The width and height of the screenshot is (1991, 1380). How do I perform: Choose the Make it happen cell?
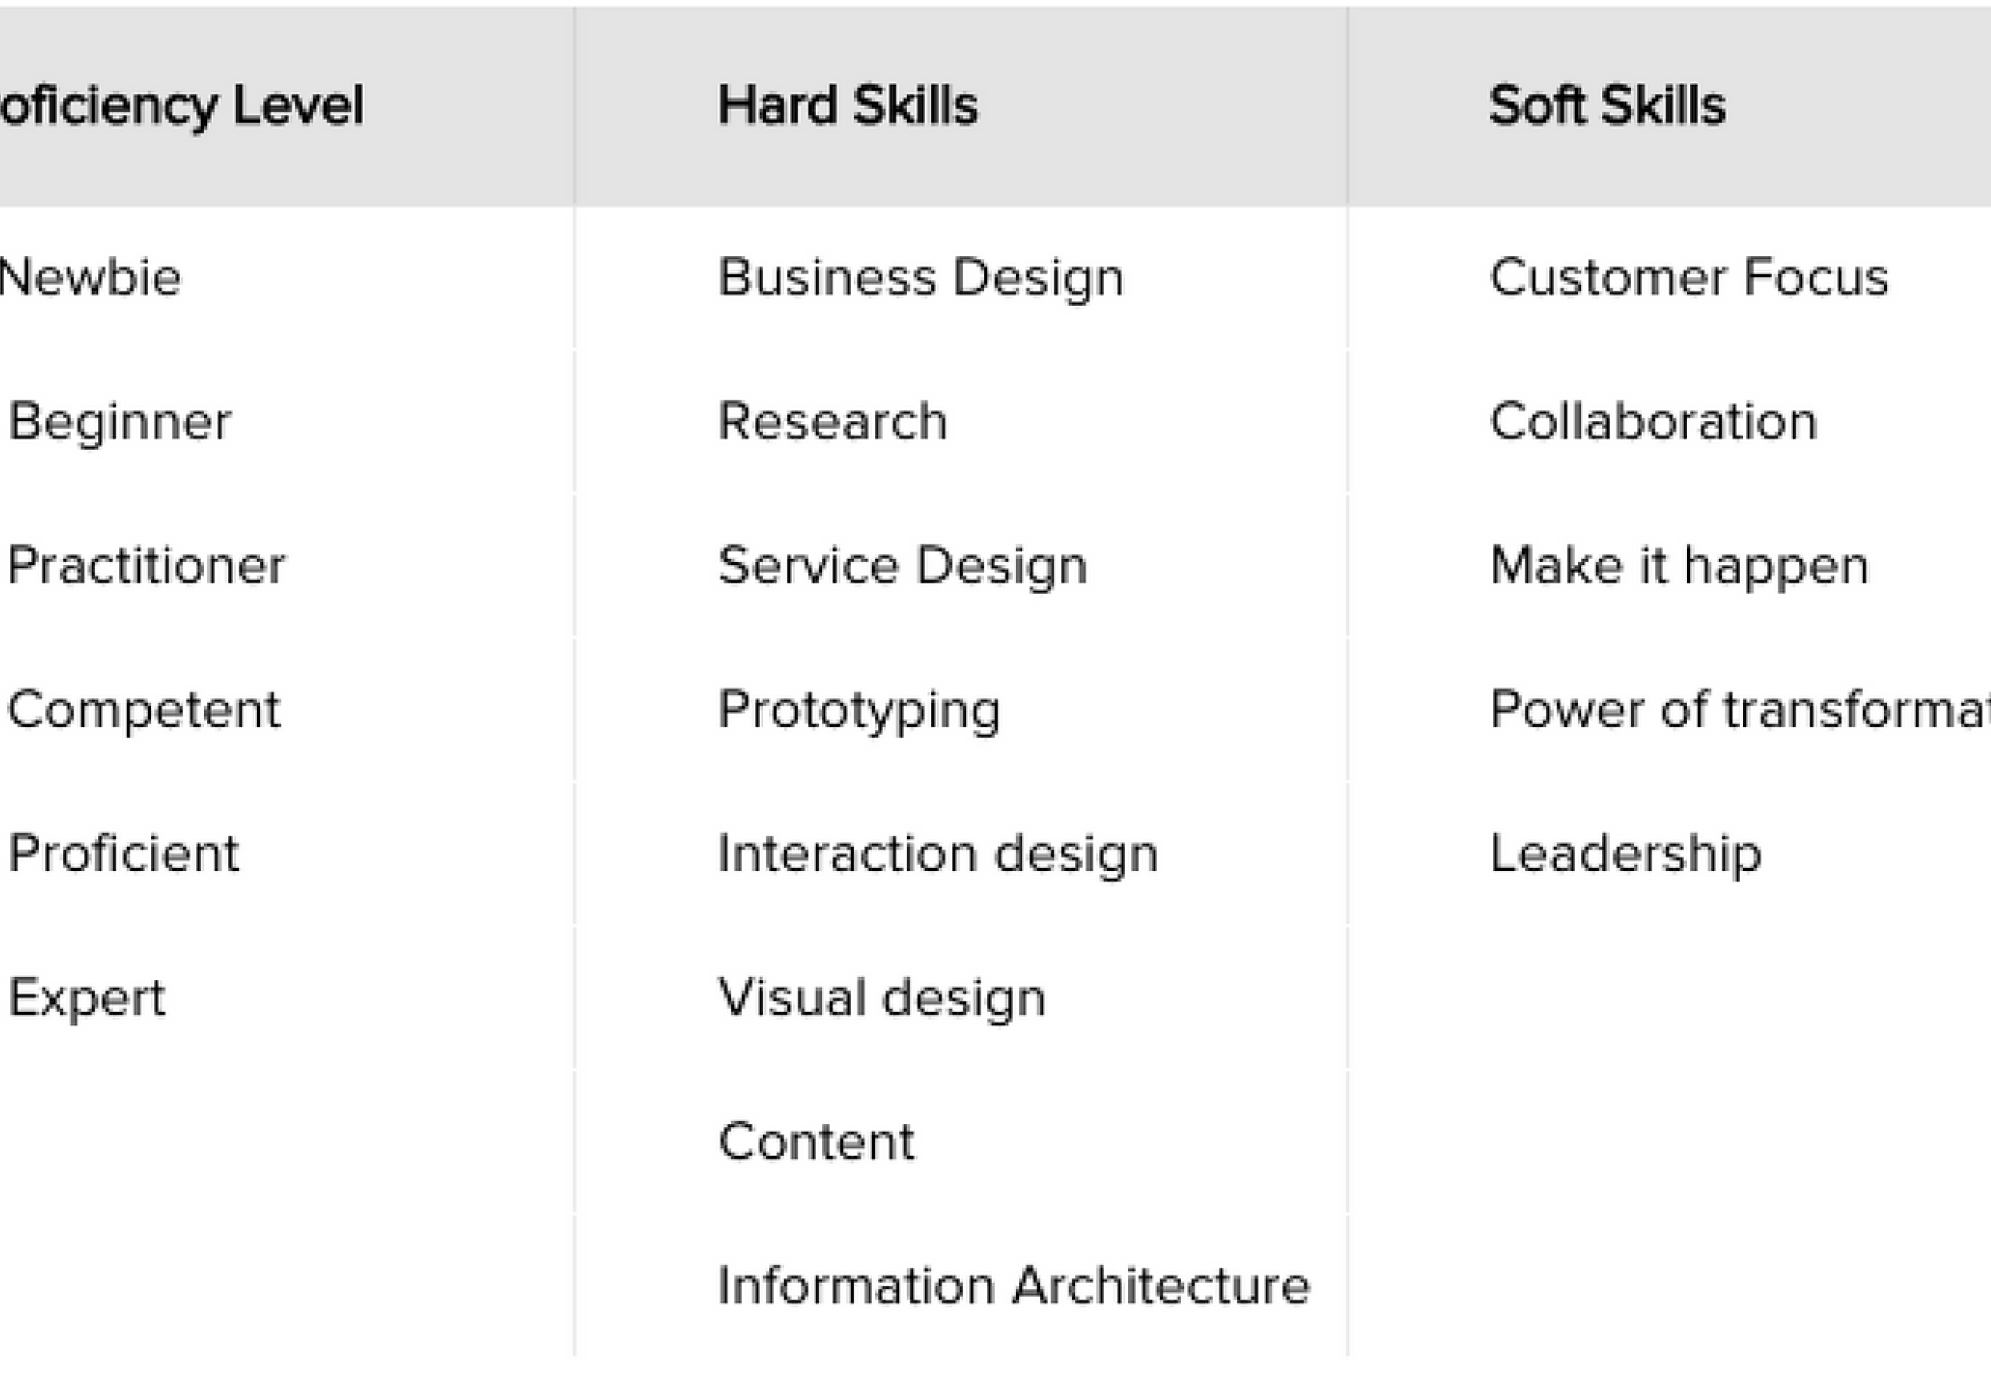click(1678, 565)
